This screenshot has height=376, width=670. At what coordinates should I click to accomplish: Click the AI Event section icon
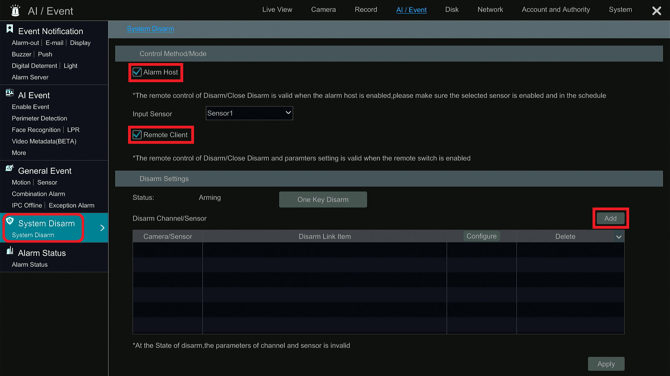[x=9, y=93]
